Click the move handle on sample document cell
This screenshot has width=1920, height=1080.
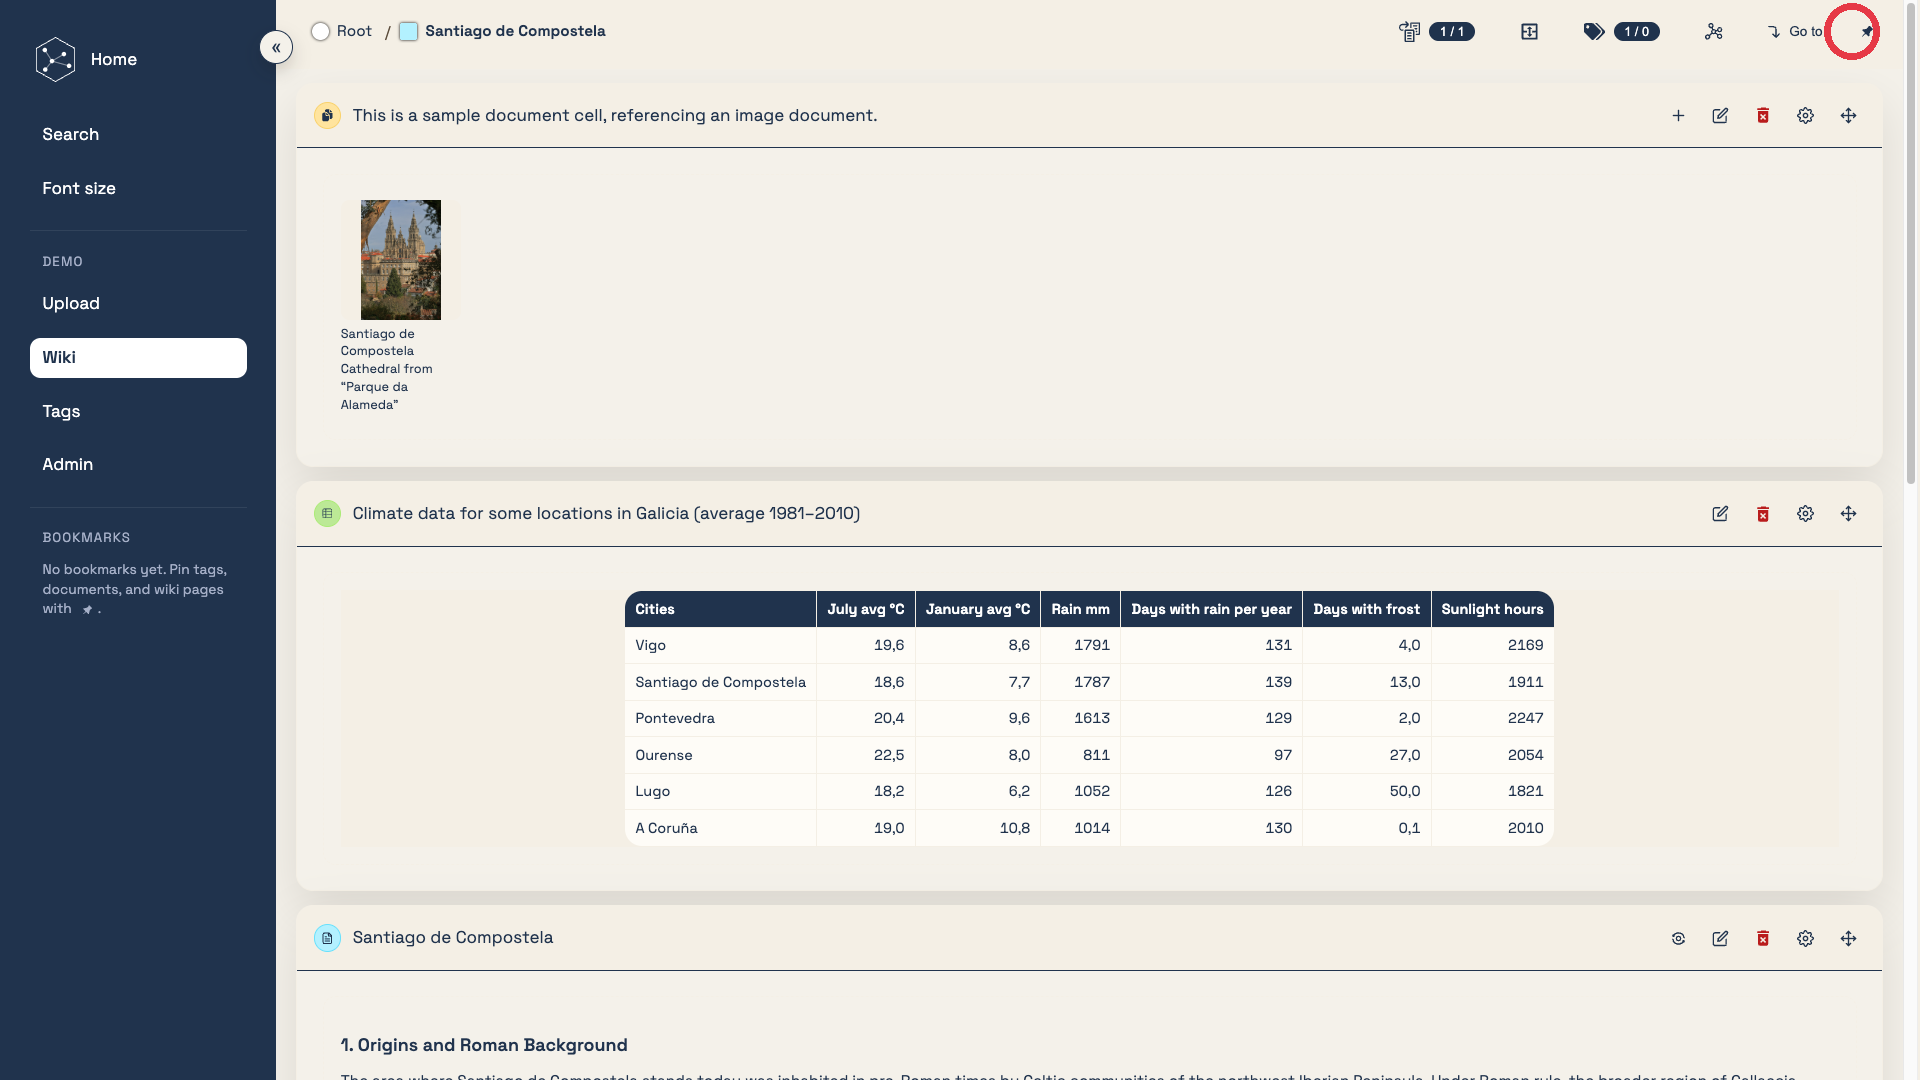(x=1848, y=116)
